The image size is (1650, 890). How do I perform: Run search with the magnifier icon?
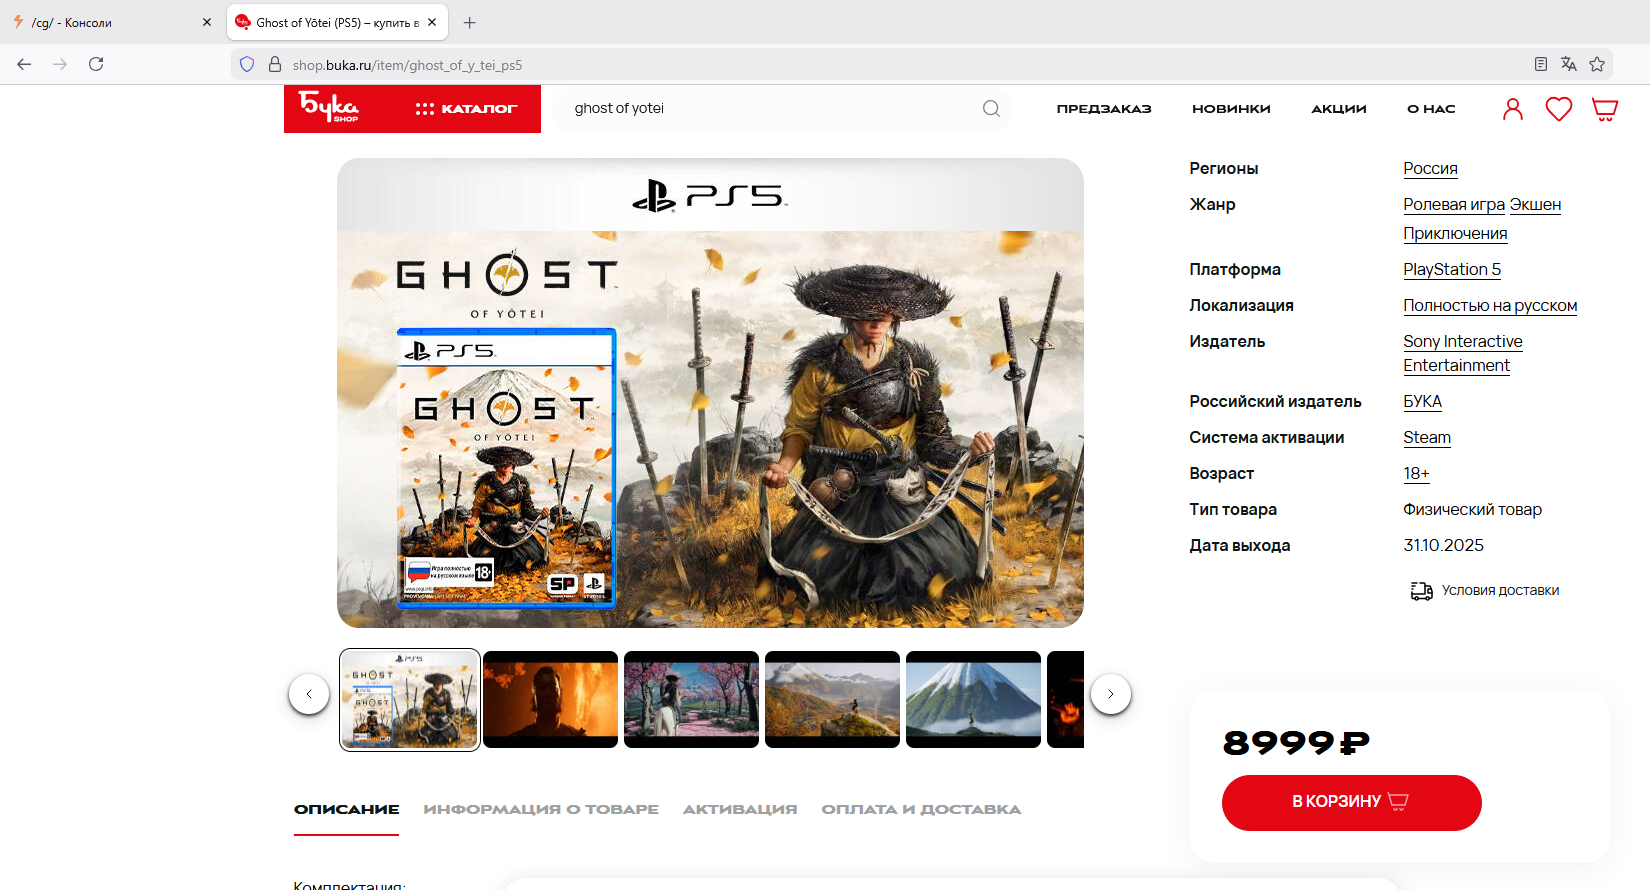(x=991, y=108)
